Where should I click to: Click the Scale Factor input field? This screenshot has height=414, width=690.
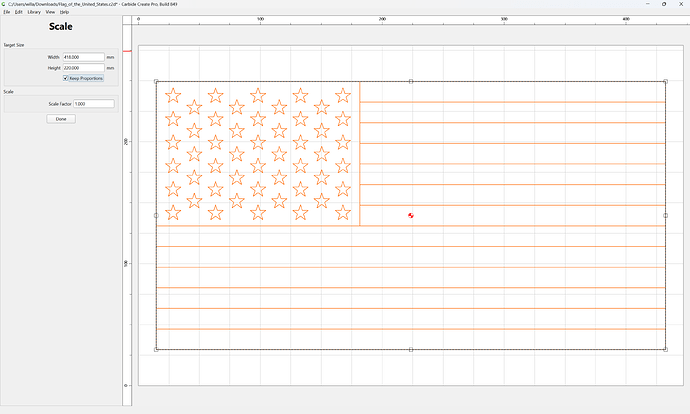tap(94, 104)
